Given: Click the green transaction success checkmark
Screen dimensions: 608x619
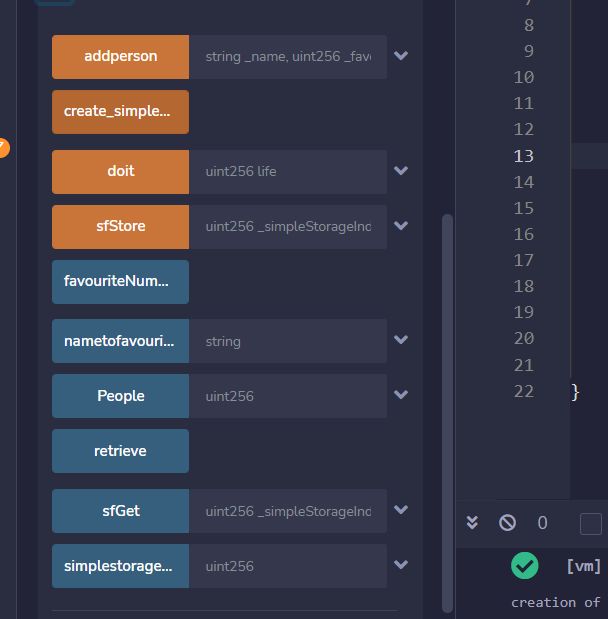Looking at the screenshot, I should click(x=525, y=566).
